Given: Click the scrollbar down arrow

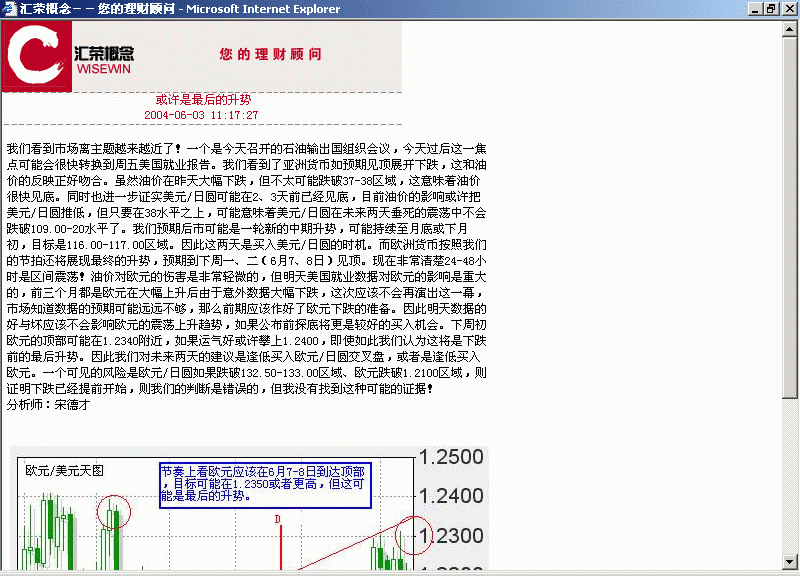Looking at the screenshot, I should tap(789, 561).
